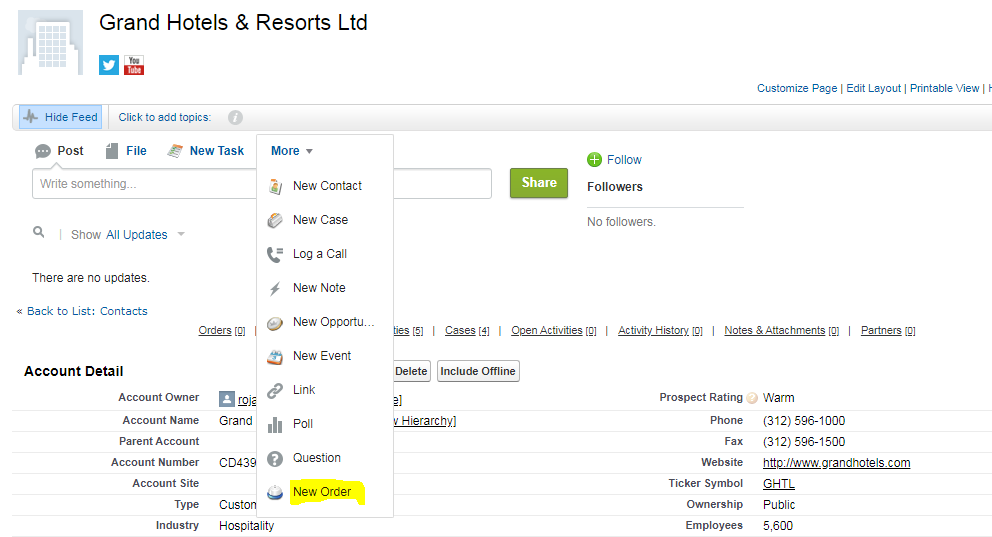Screen dimensions: 992x537
Task: Select New Contact from More menu
Action: pos(325,186)
